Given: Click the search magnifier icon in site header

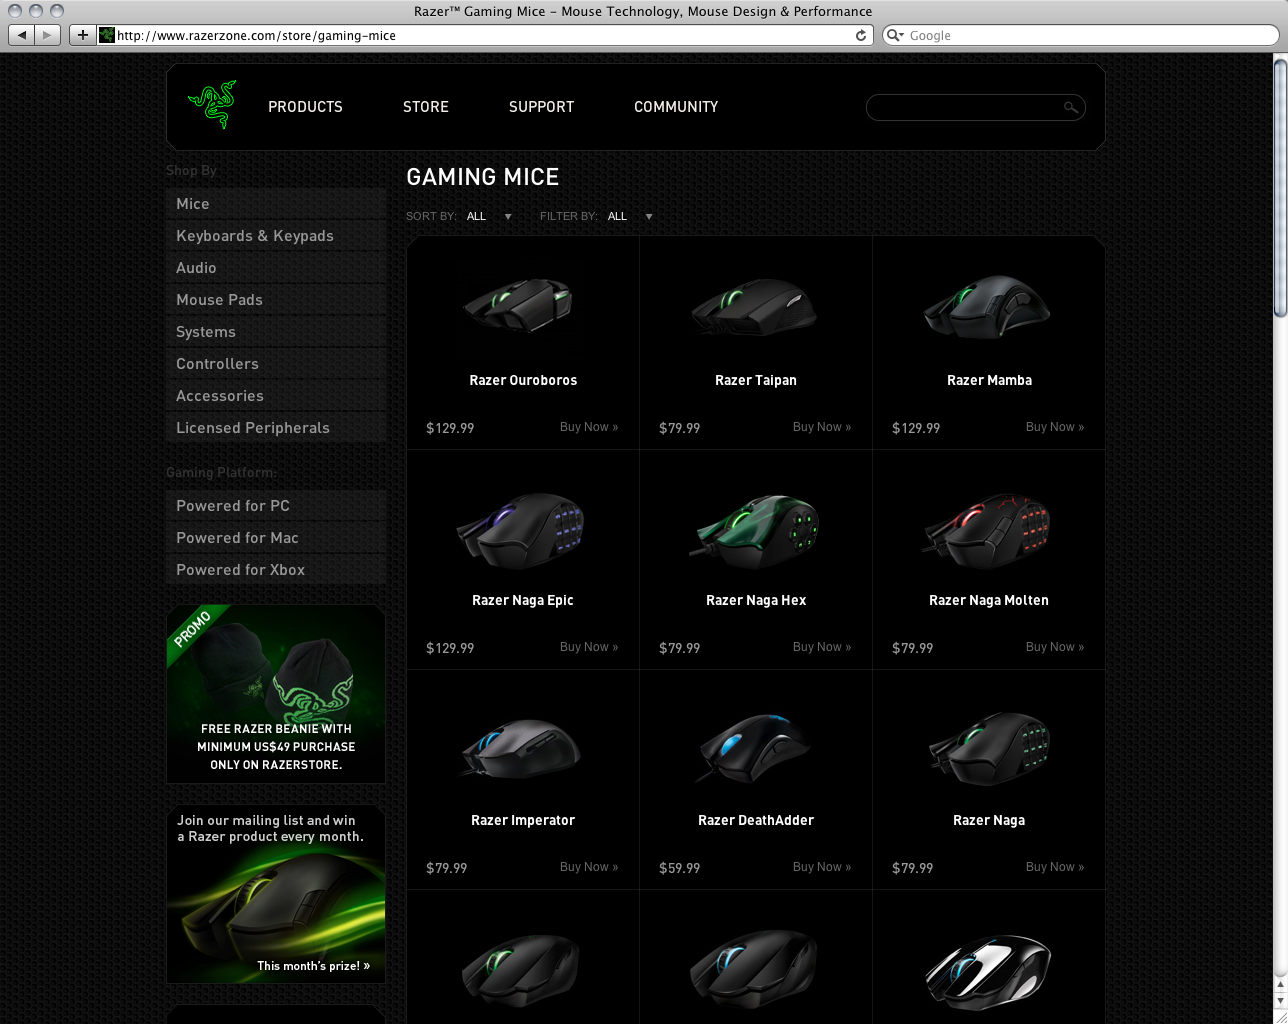Looking at the screenshot, I should point(1070,107).
